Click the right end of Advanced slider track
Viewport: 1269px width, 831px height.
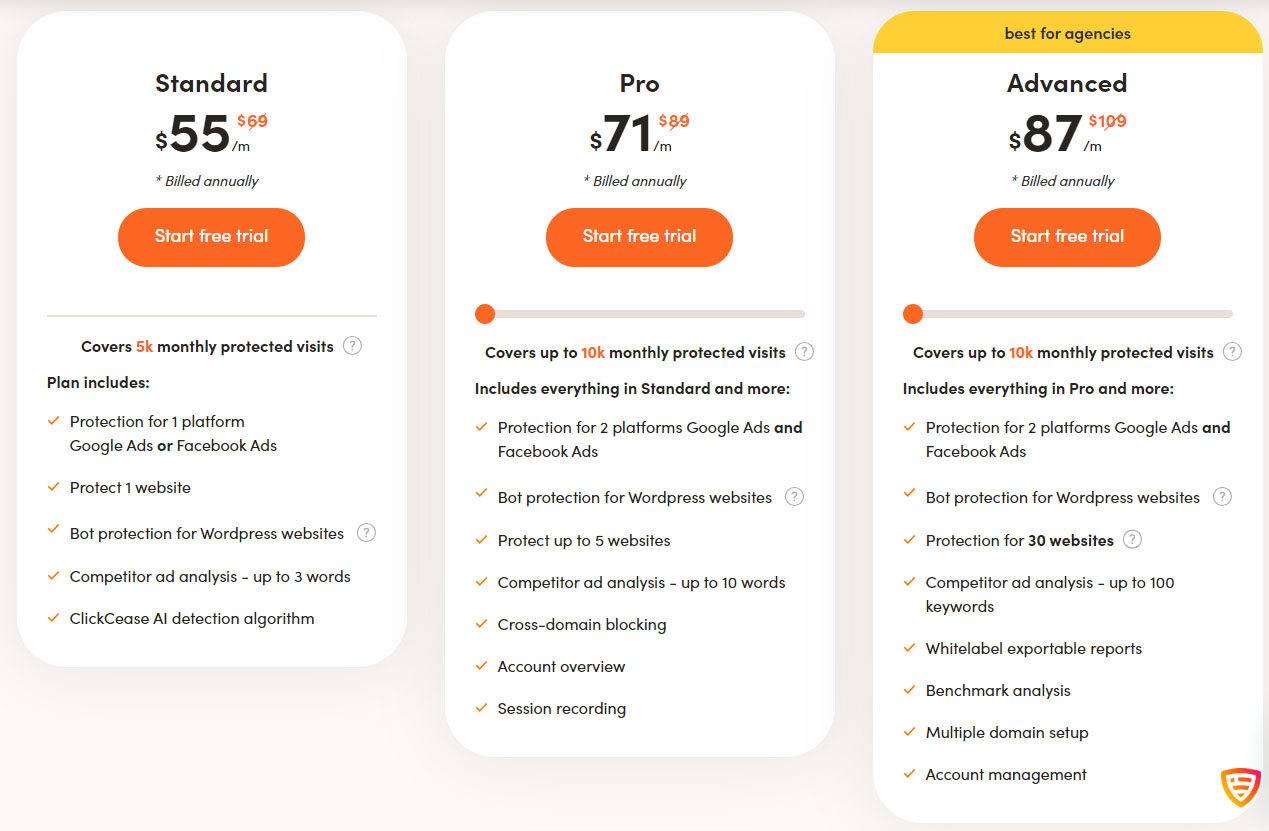tap(1228, 314)
